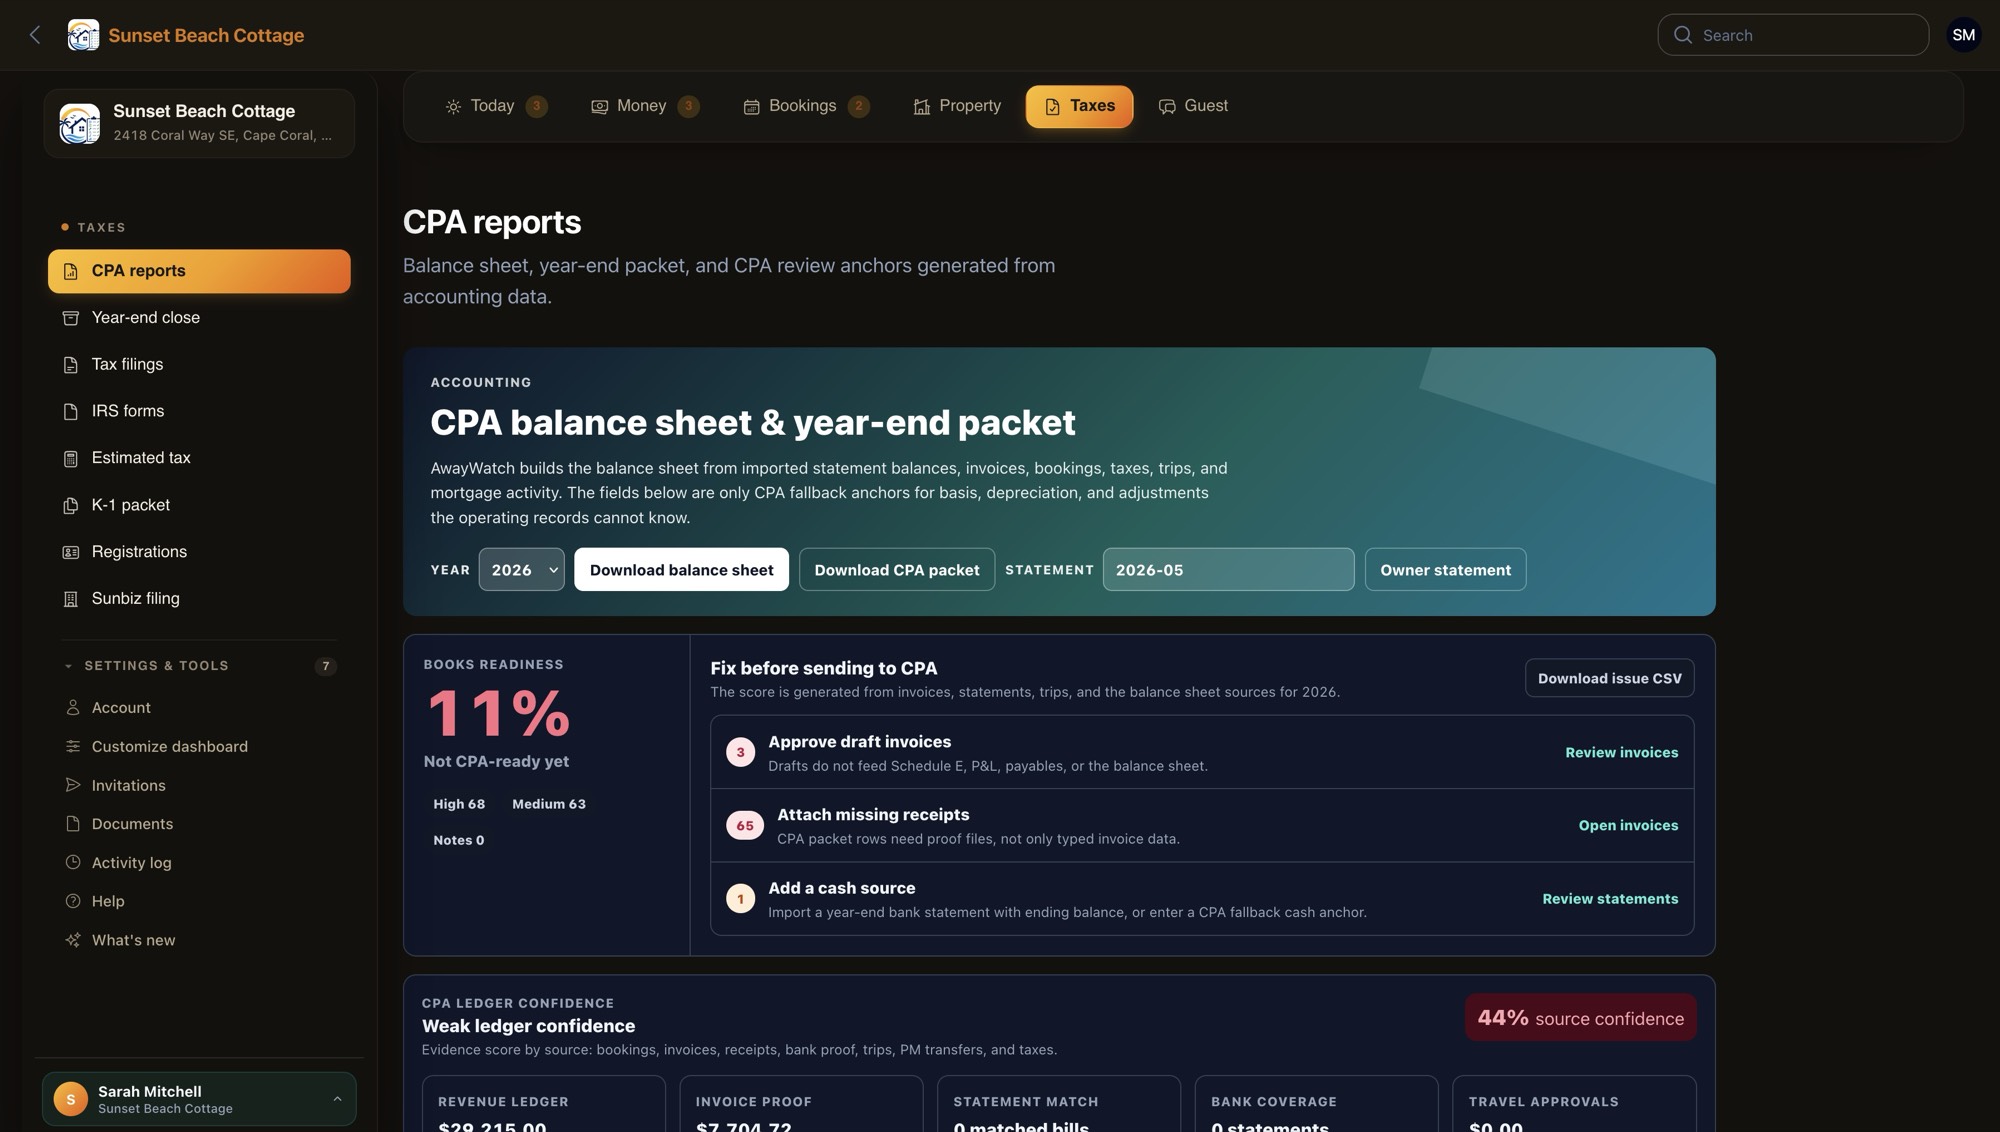Click the Invoice Proof card
This screenshot has width=2000, height=1132.
tap(801, 1104)
